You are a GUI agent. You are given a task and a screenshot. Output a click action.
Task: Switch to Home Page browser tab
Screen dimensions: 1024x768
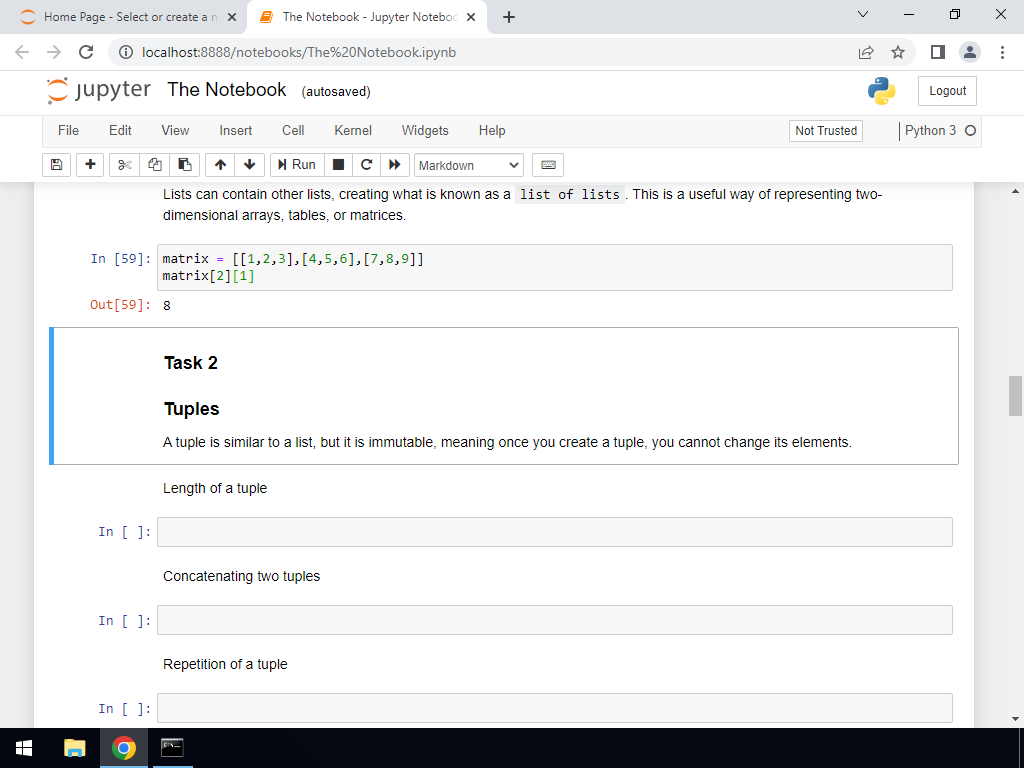point(122,17)
